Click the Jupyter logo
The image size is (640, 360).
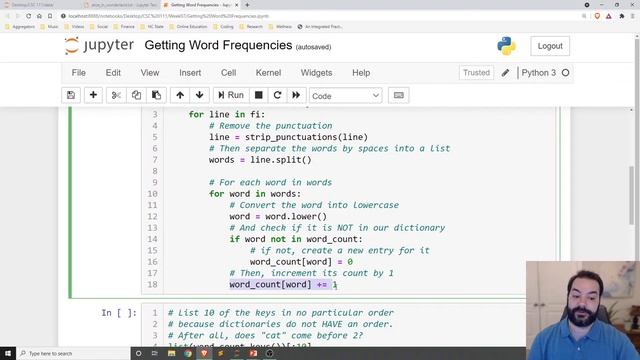pyautogui.click(x=99, y=45)
